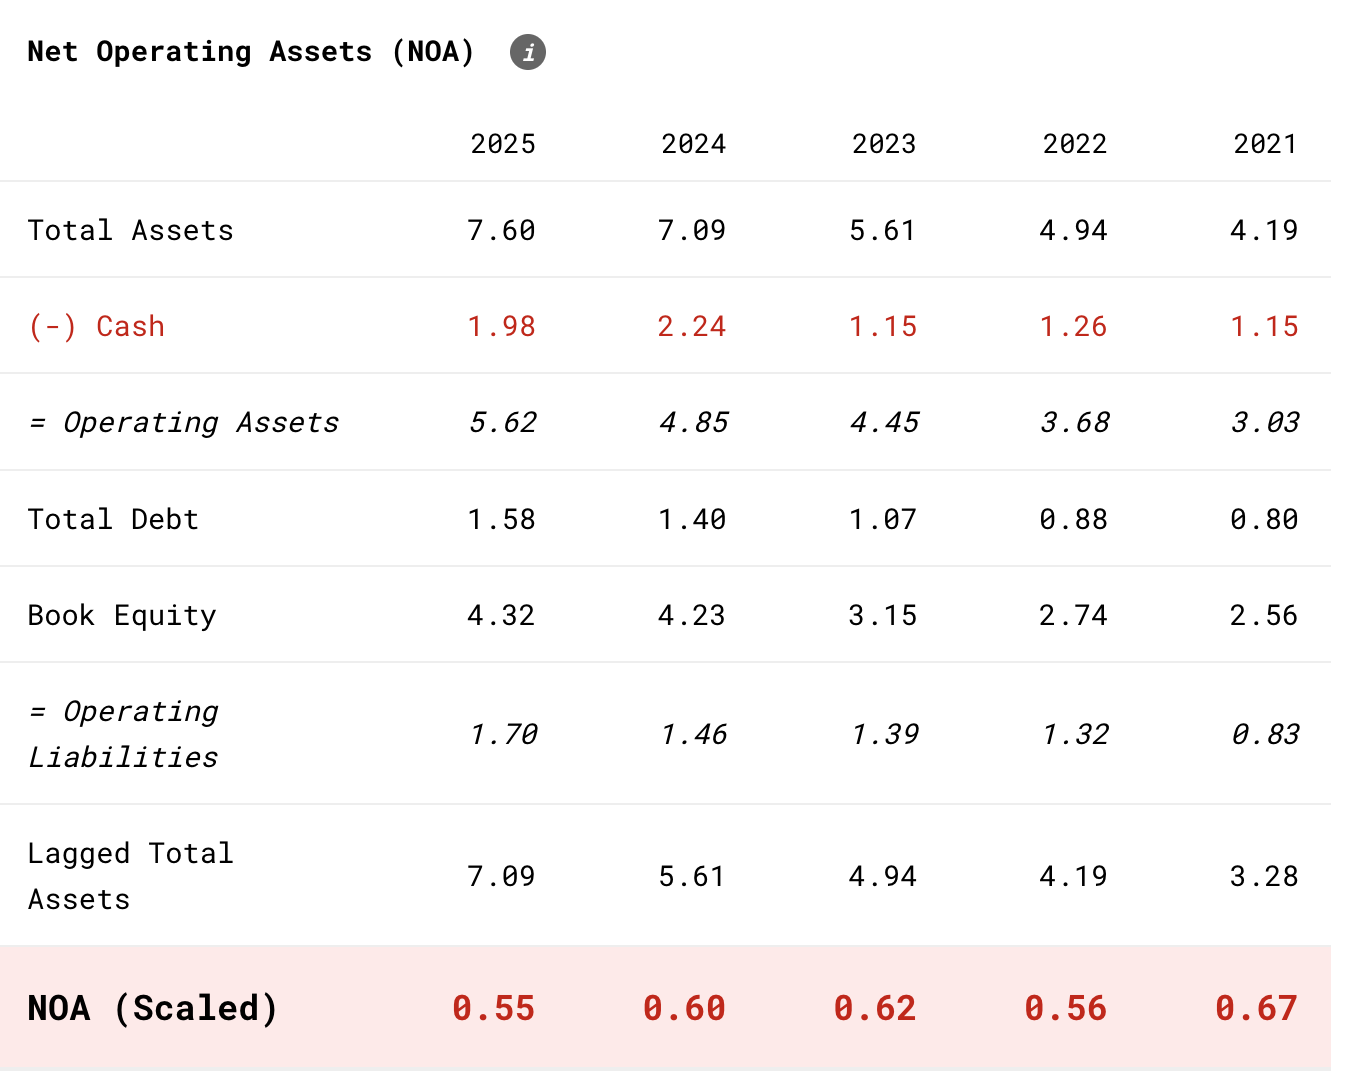Click the Book Equity row label

pyautogui.click(x=122, y=616)
